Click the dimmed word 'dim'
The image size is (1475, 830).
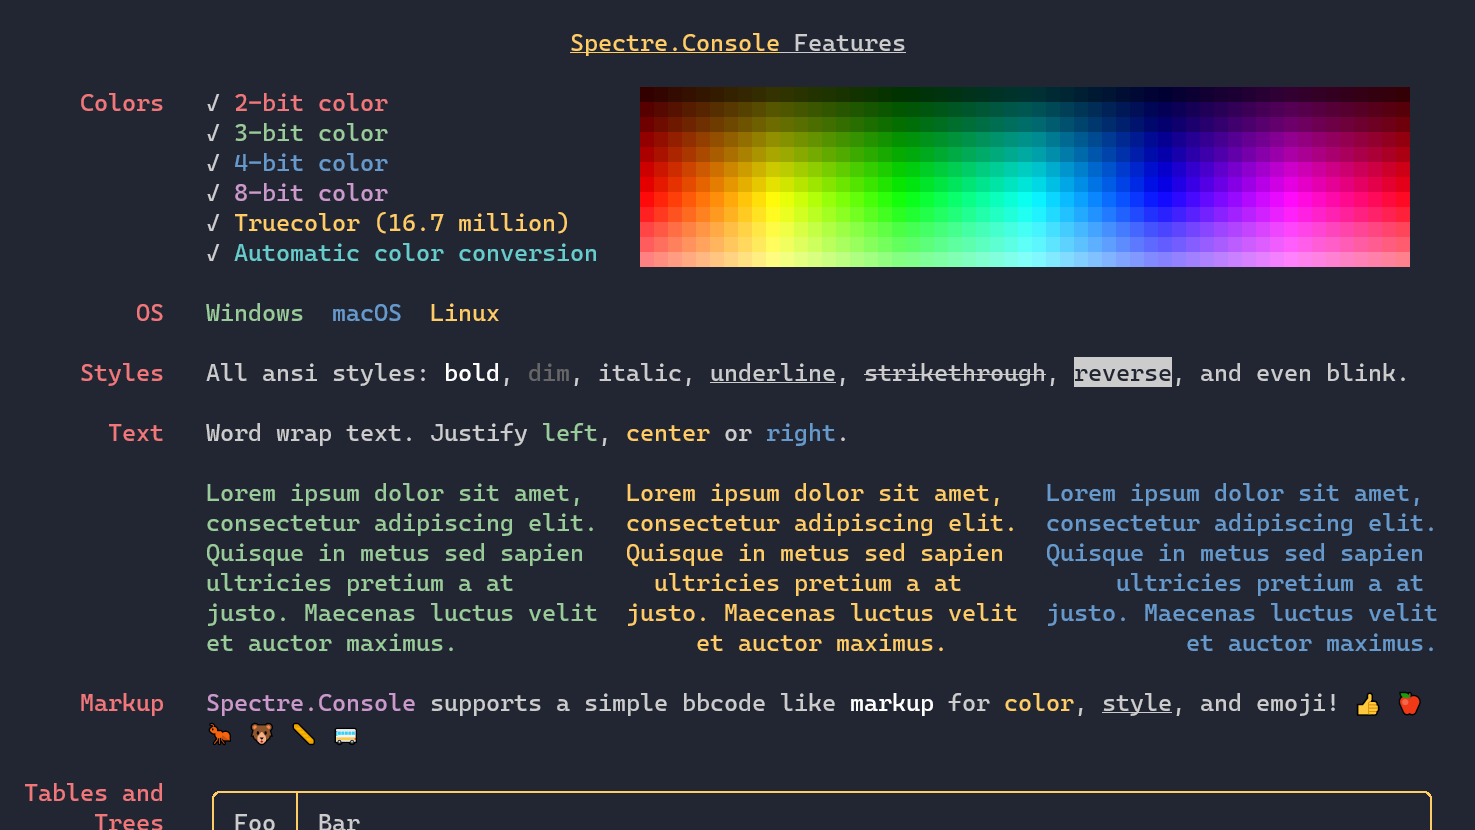[x=549, y=373]
